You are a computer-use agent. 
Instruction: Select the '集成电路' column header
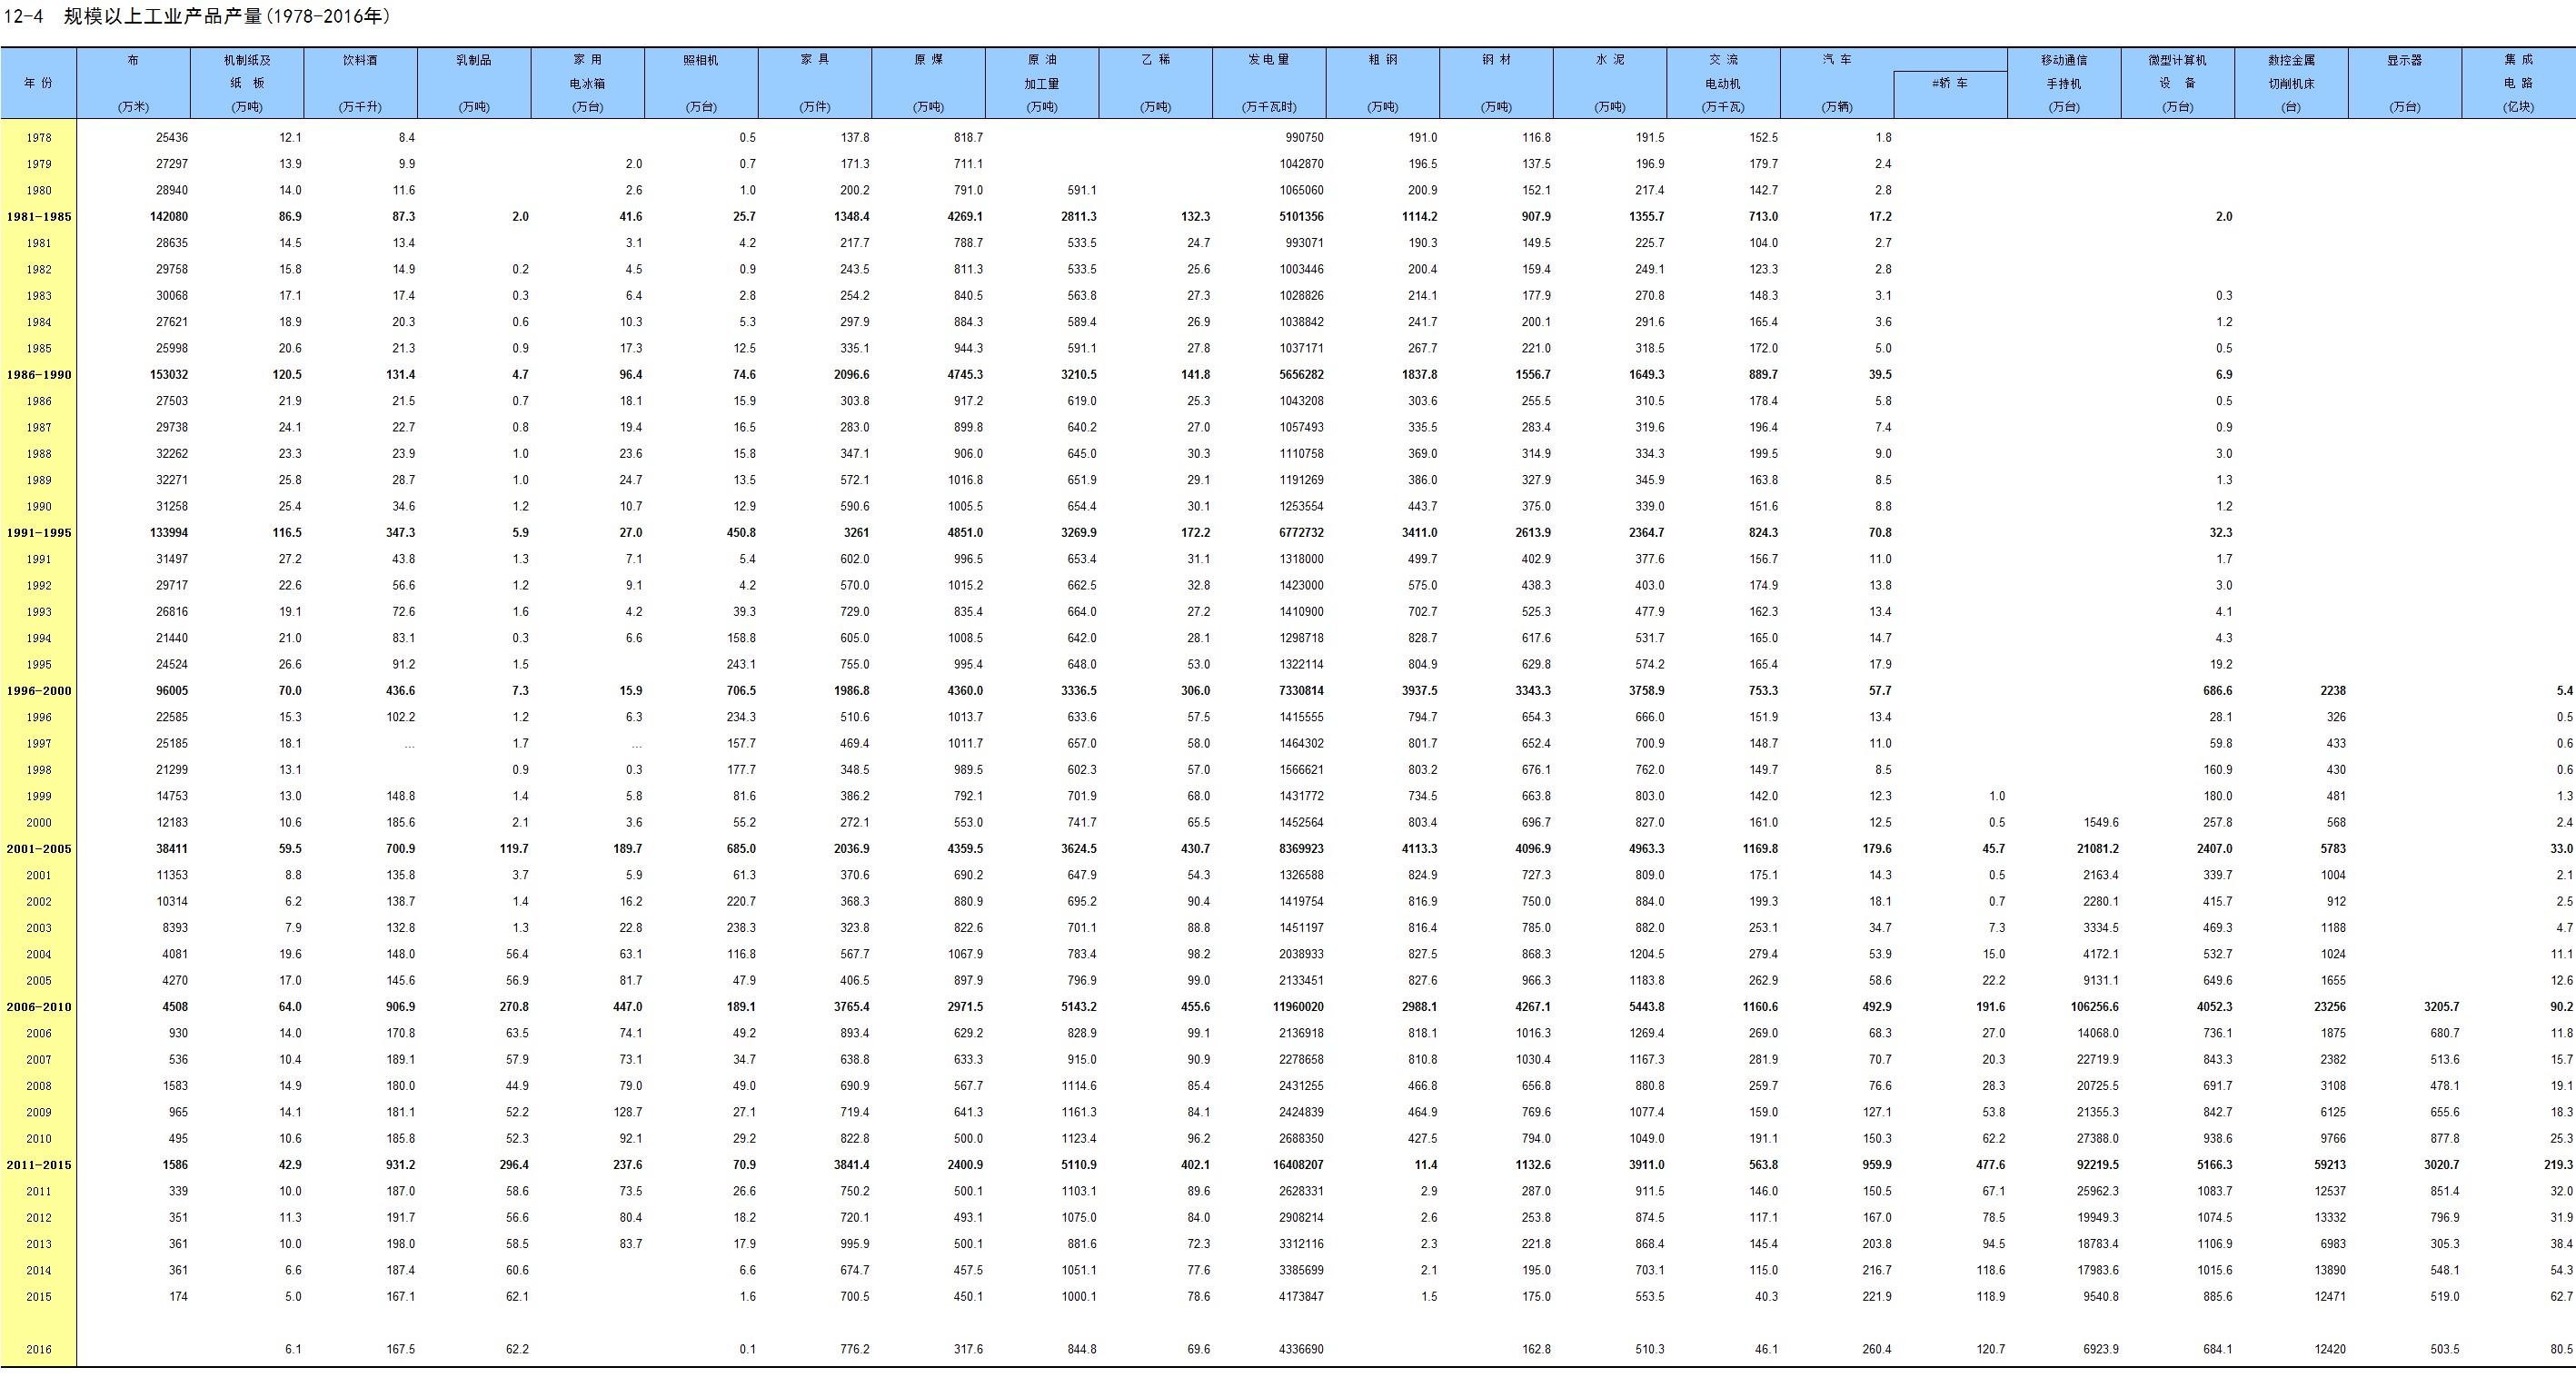pos(2518,83)
